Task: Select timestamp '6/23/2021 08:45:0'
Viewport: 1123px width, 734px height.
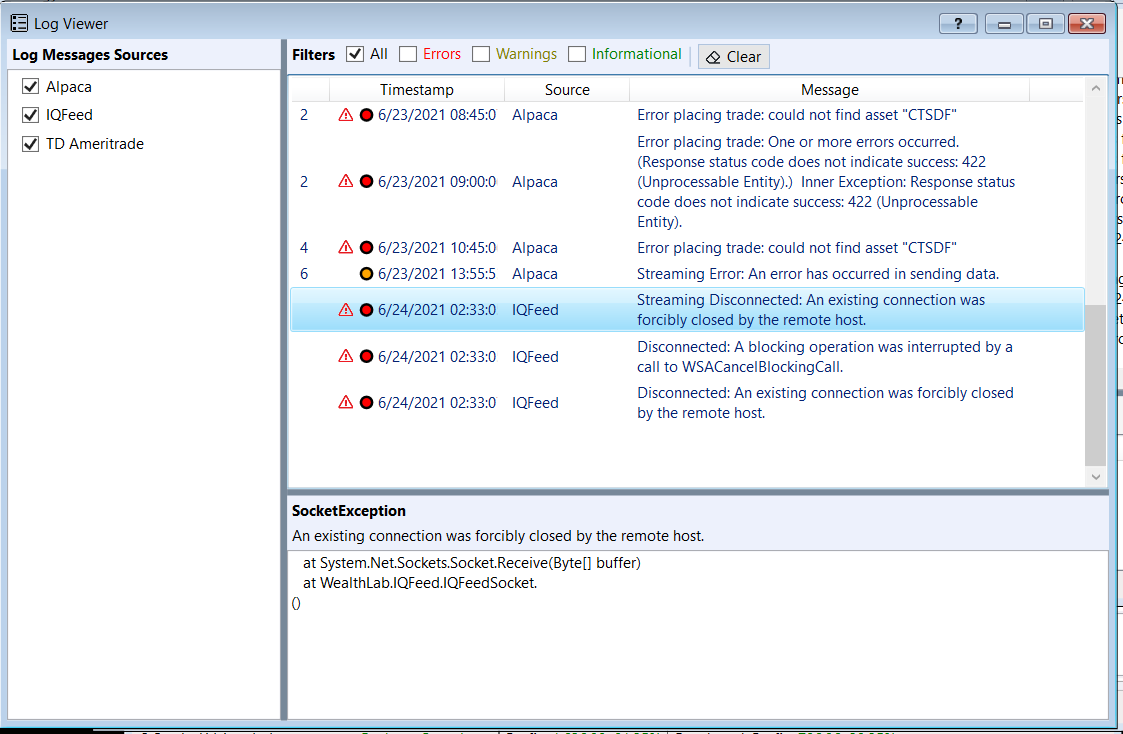Action: [437, 115]
